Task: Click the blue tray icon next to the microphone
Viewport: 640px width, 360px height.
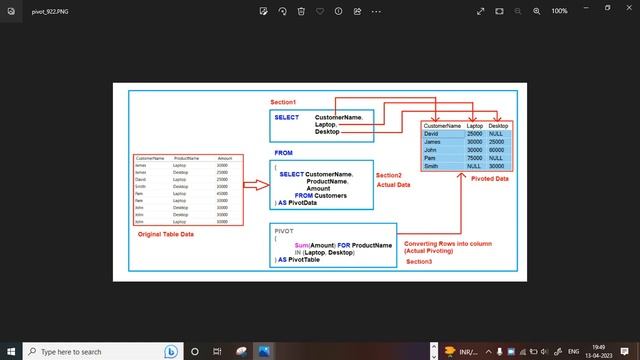Action: click(x=511, y=351)
